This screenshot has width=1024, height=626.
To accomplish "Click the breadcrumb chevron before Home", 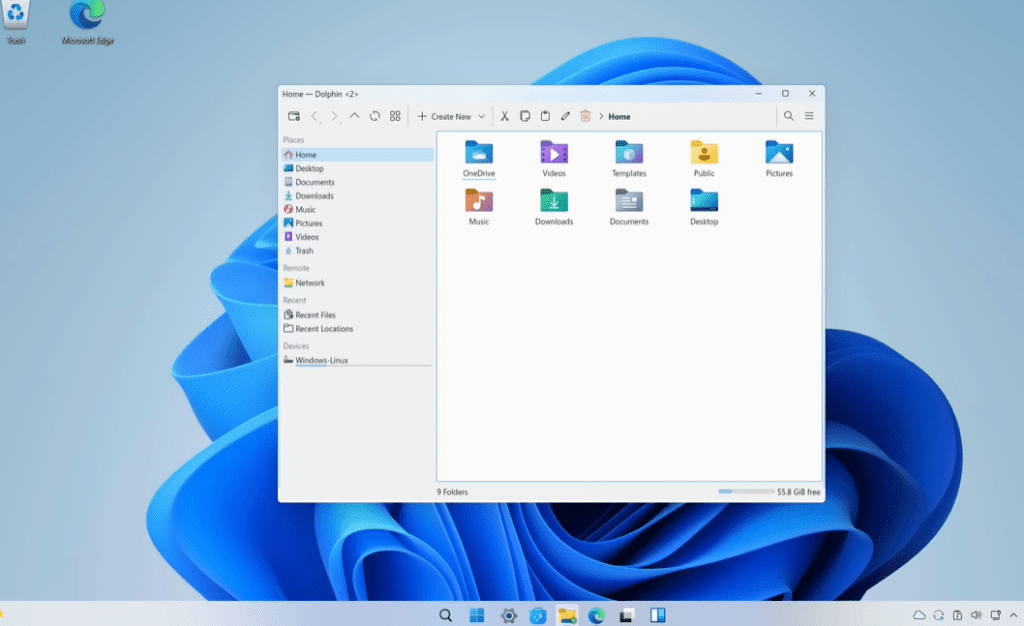I will coord(601,117).
